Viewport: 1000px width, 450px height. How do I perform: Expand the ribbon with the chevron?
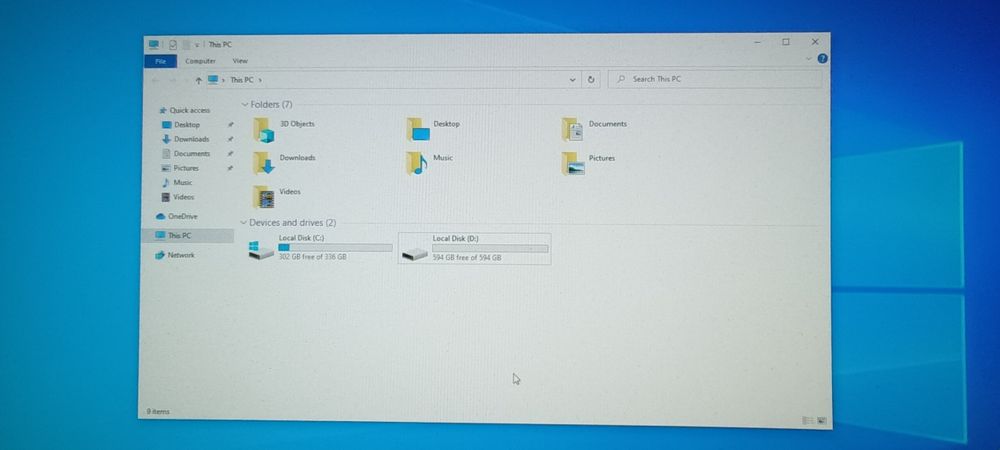[x=809, y=59]
